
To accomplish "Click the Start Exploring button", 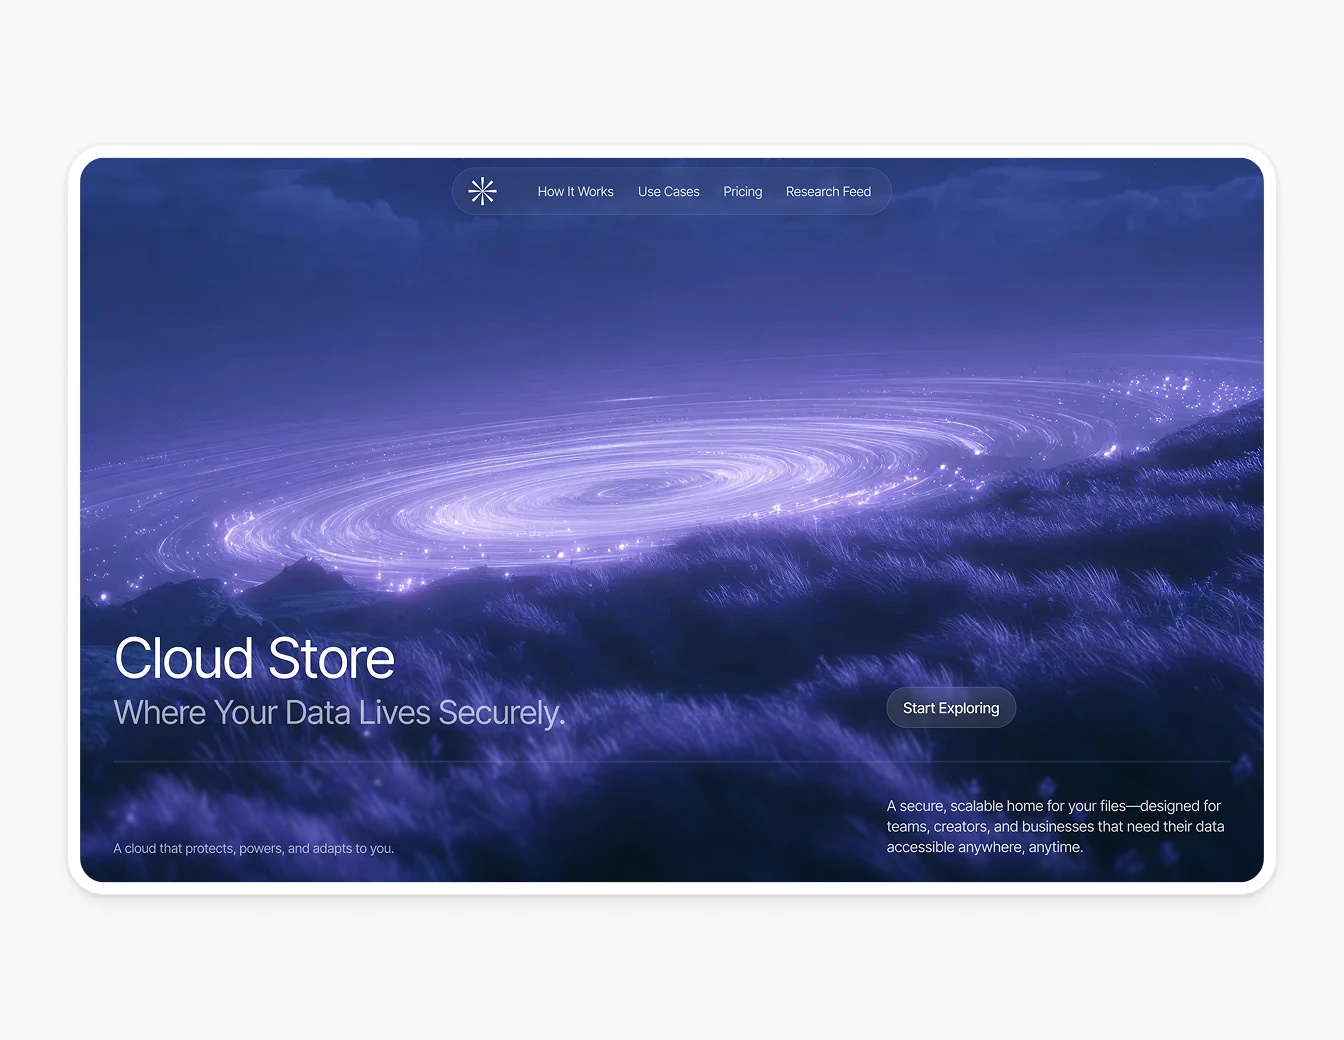I will pos(951,707).
